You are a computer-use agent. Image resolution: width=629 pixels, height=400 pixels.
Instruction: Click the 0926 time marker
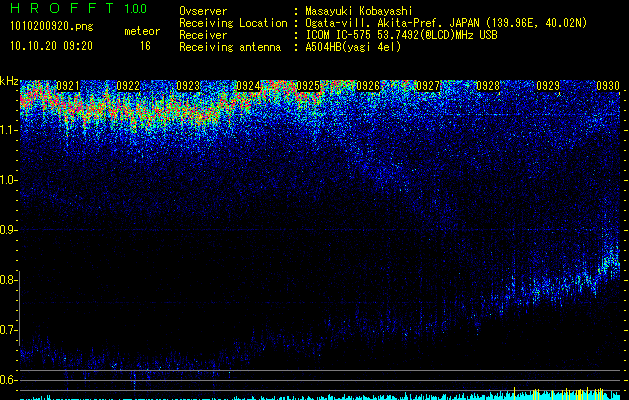[368, 86]
